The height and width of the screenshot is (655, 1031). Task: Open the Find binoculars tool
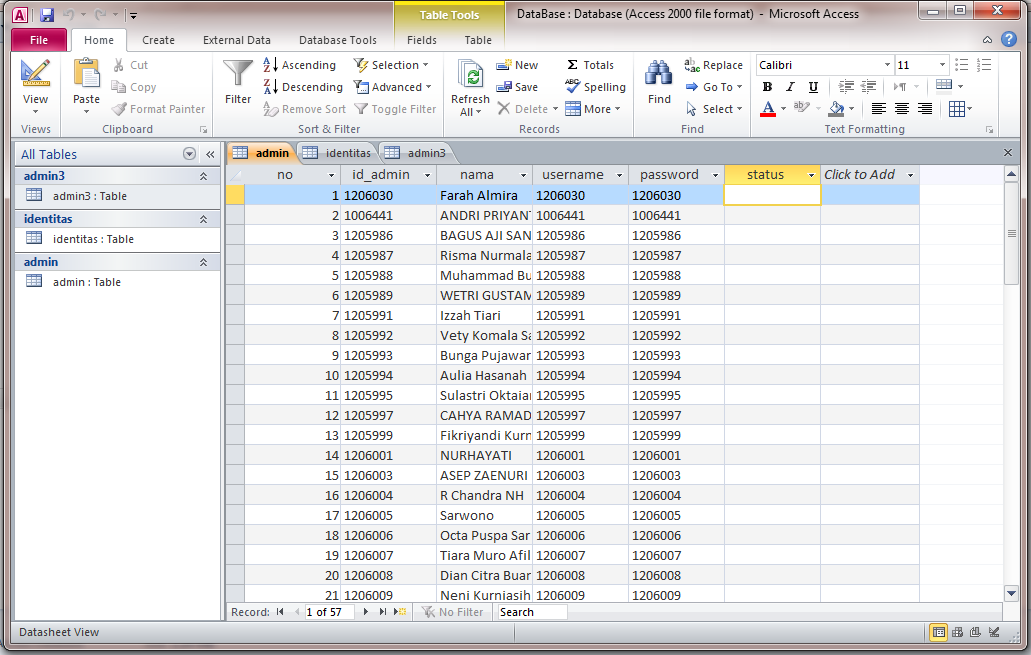coord(658,74)
